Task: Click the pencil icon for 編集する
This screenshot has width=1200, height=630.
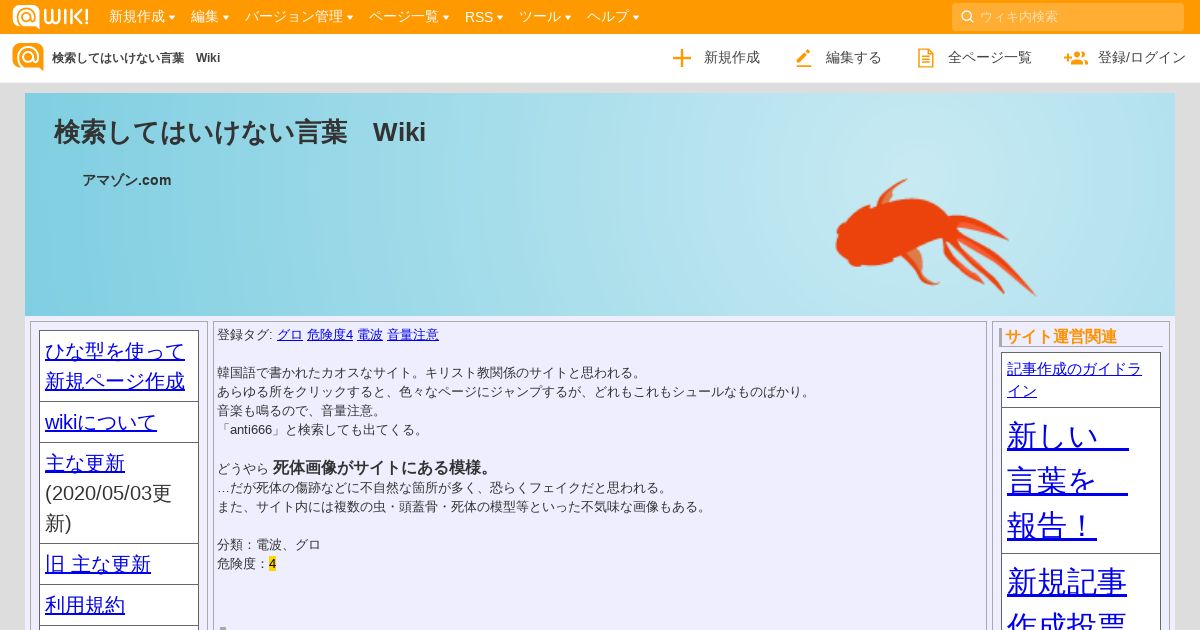Action: (804, 58)
